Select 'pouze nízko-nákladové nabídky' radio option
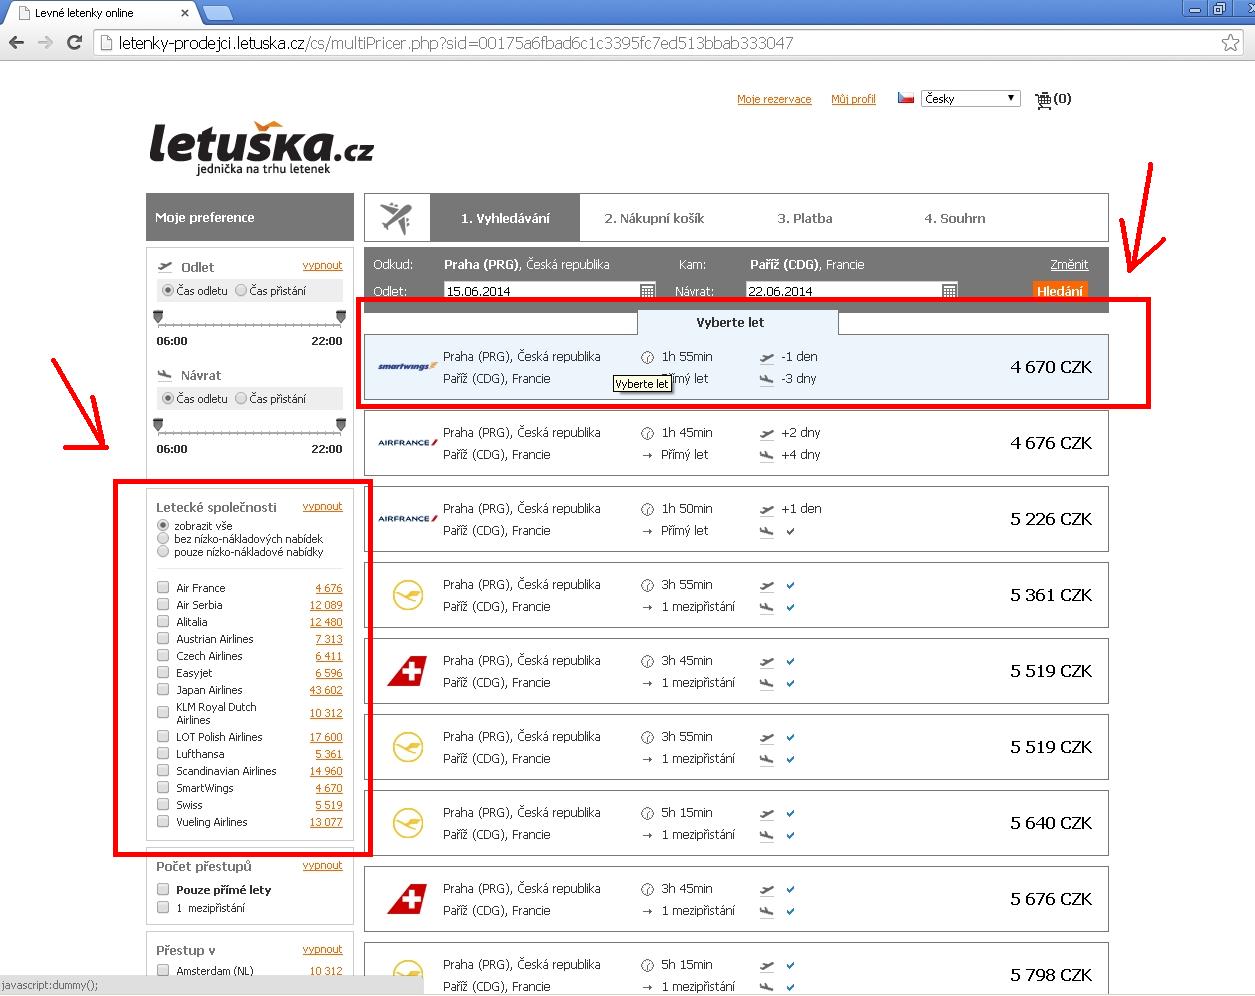 point(163,551)
